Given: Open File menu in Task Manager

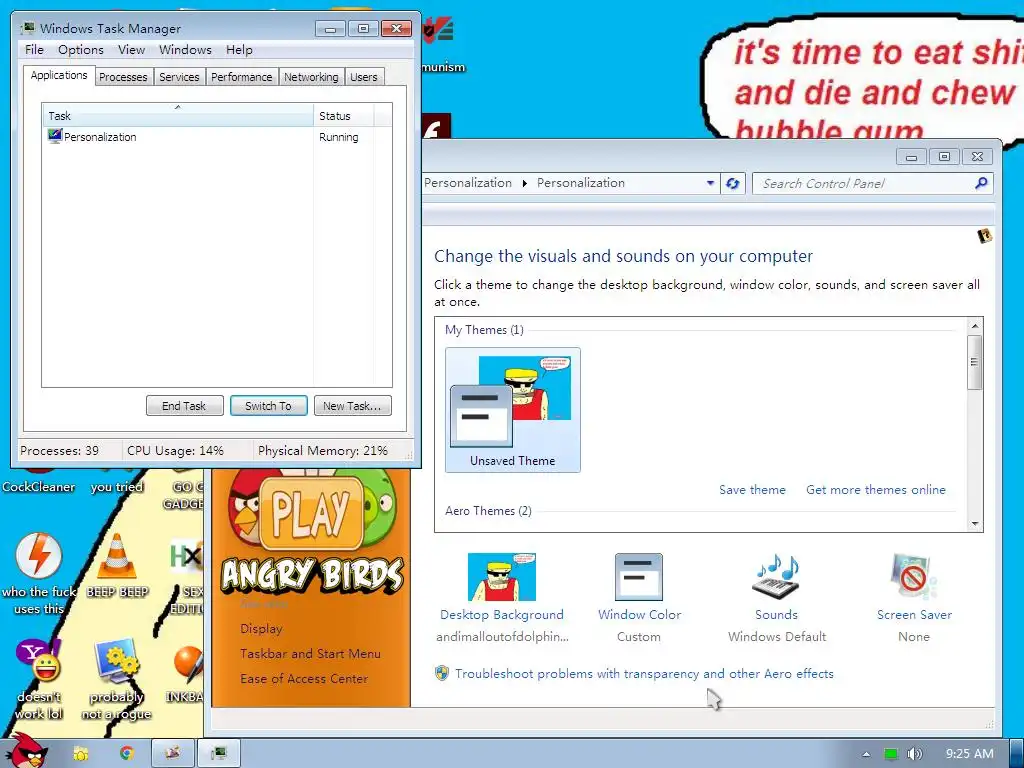Looking at the screenshot, I should 34,50.
